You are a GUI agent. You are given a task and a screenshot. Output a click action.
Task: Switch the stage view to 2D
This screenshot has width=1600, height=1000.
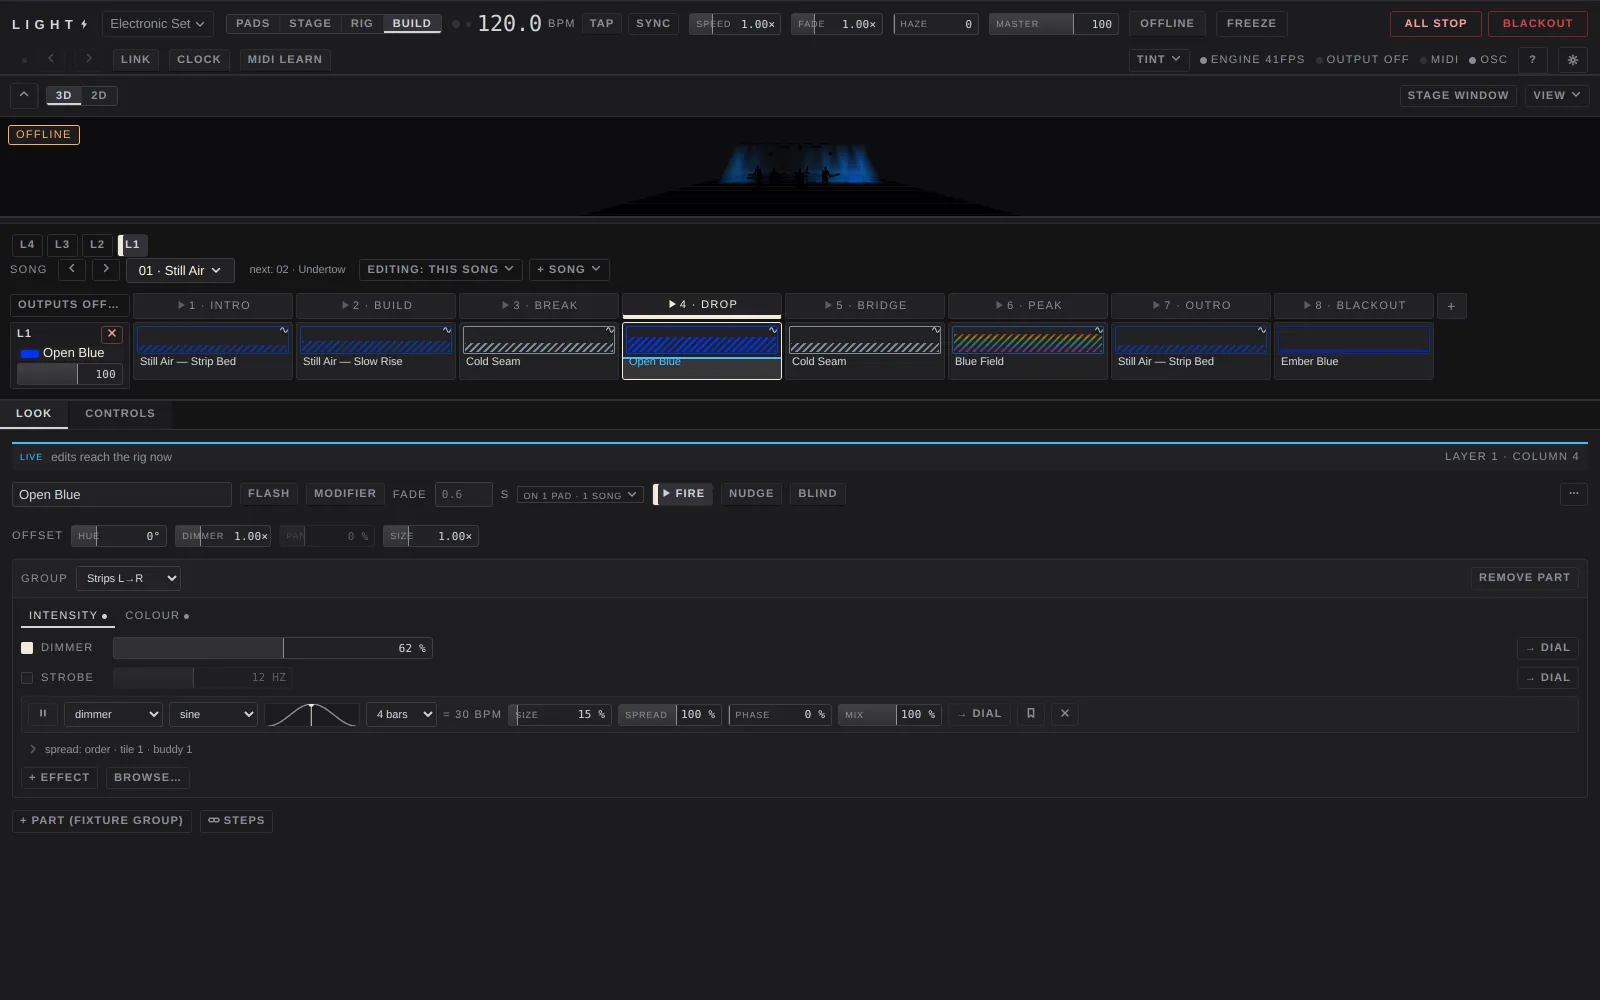pos(99,96)
